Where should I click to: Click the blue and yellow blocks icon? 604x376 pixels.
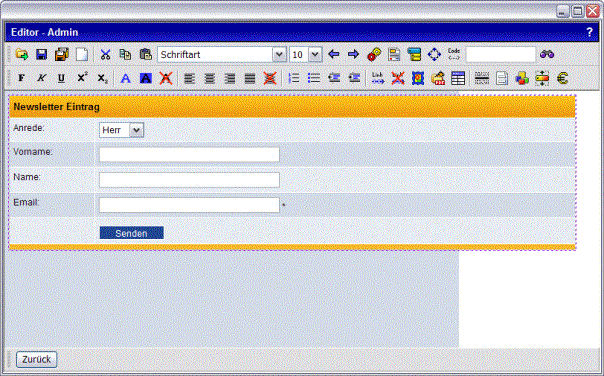point(414,54)
